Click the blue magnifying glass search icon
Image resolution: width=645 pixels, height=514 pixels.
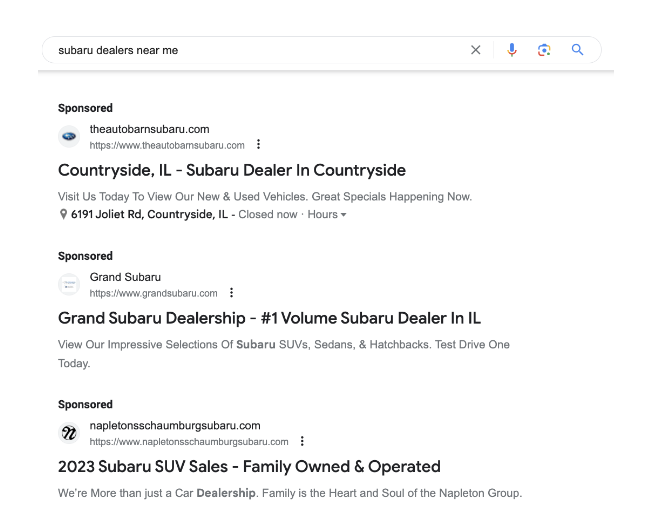tap(578, 50)
